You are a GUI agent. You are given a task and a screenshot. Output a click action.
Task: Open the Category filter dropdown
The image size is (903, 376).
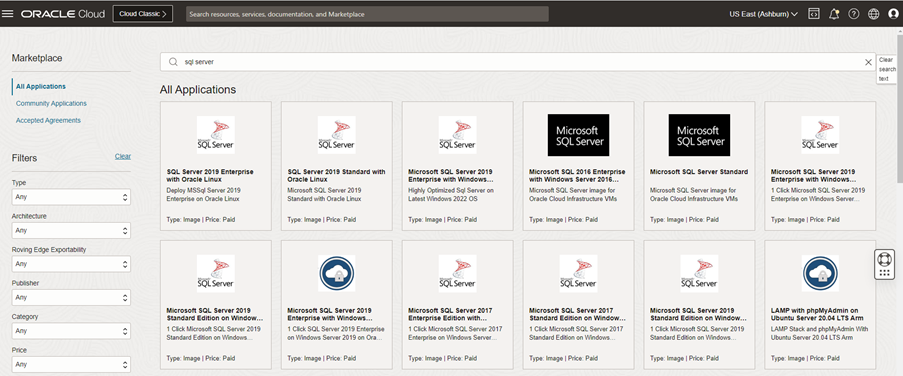71,331
